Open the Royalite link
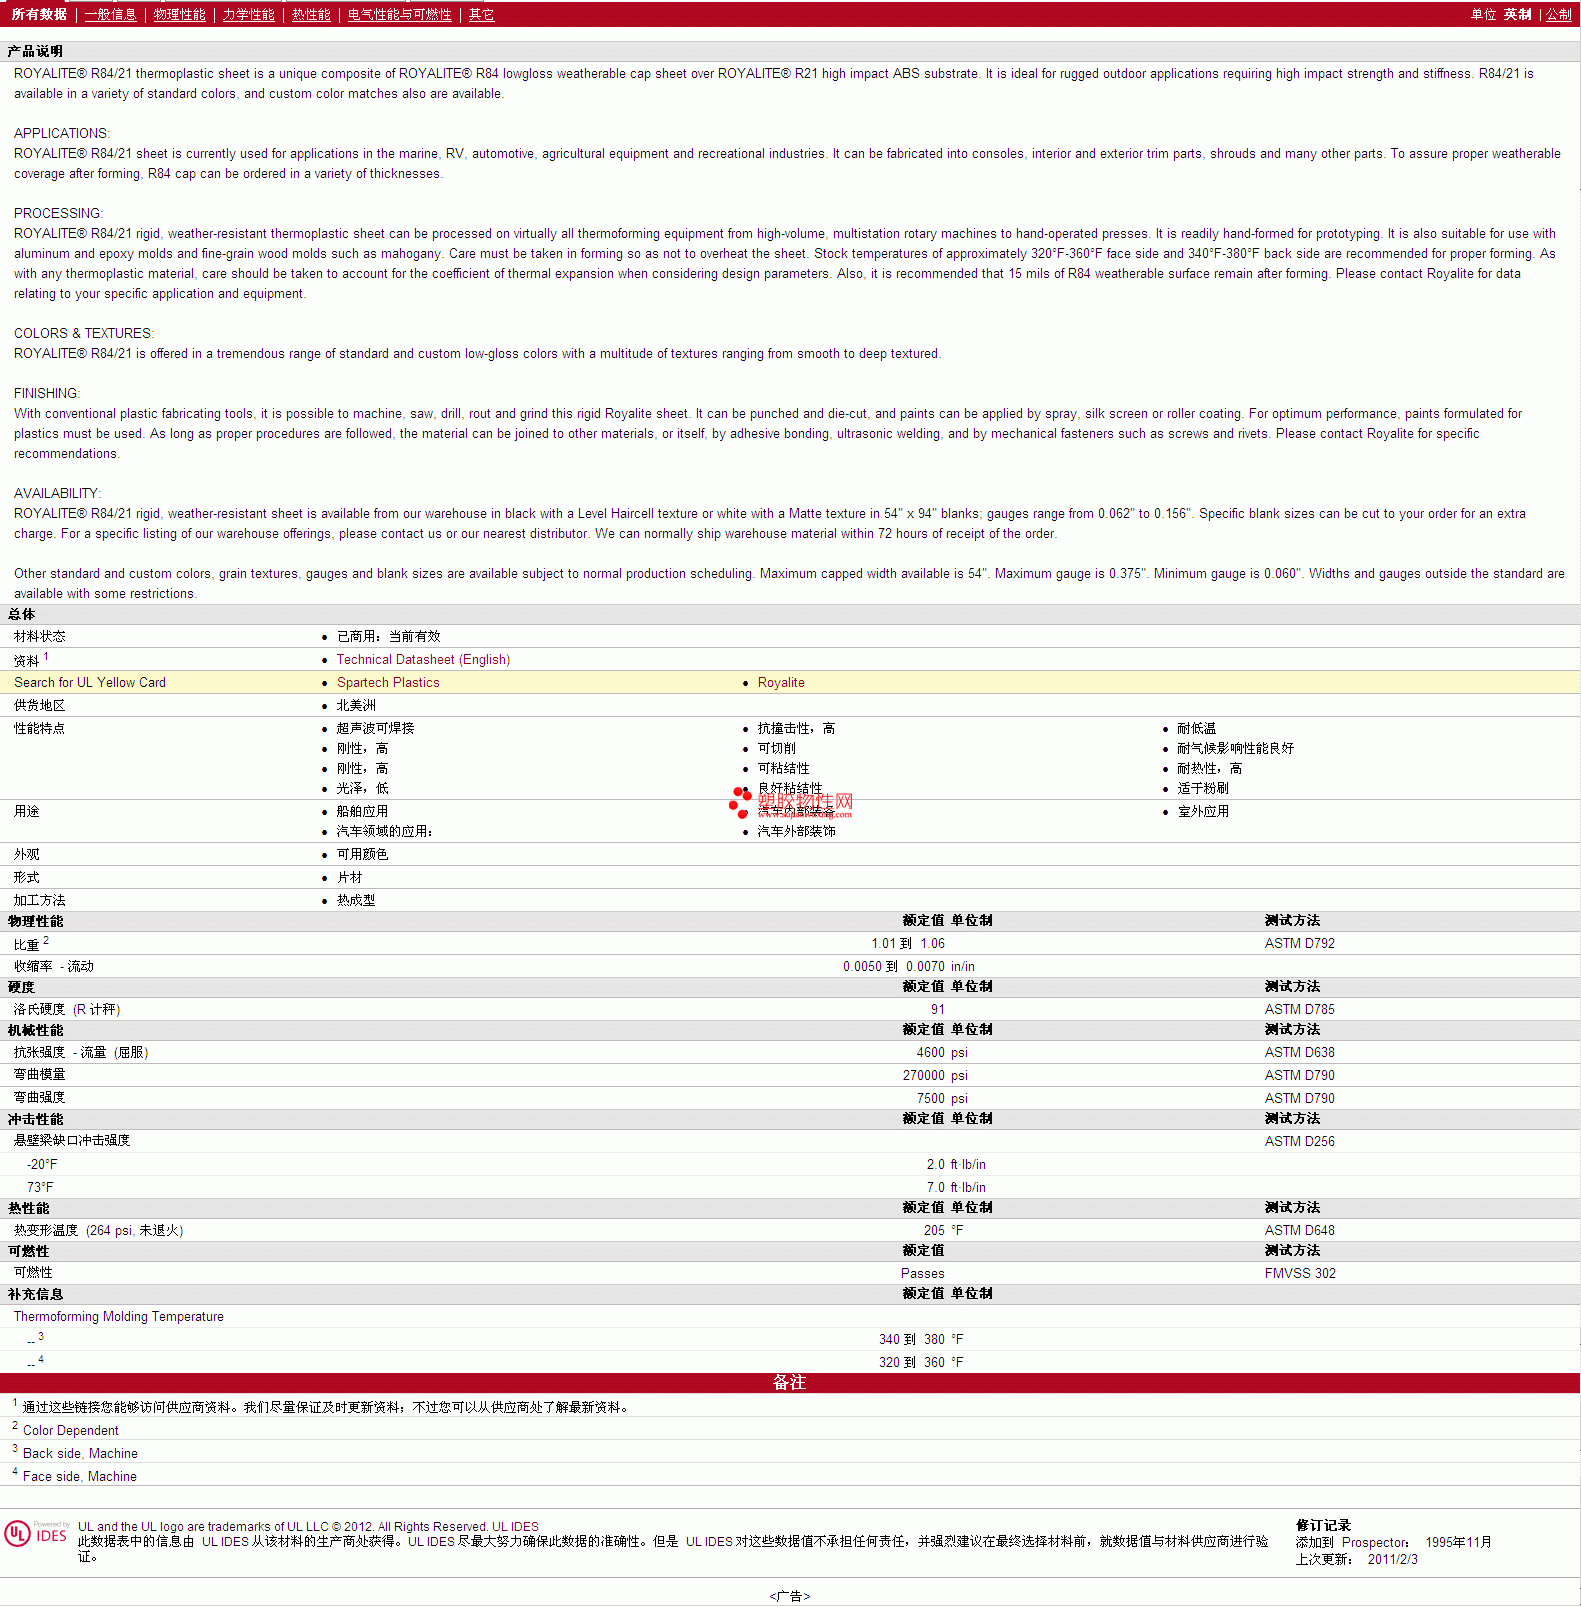1581x1607 pixels. pyautogui.click(x=781, y=682)
